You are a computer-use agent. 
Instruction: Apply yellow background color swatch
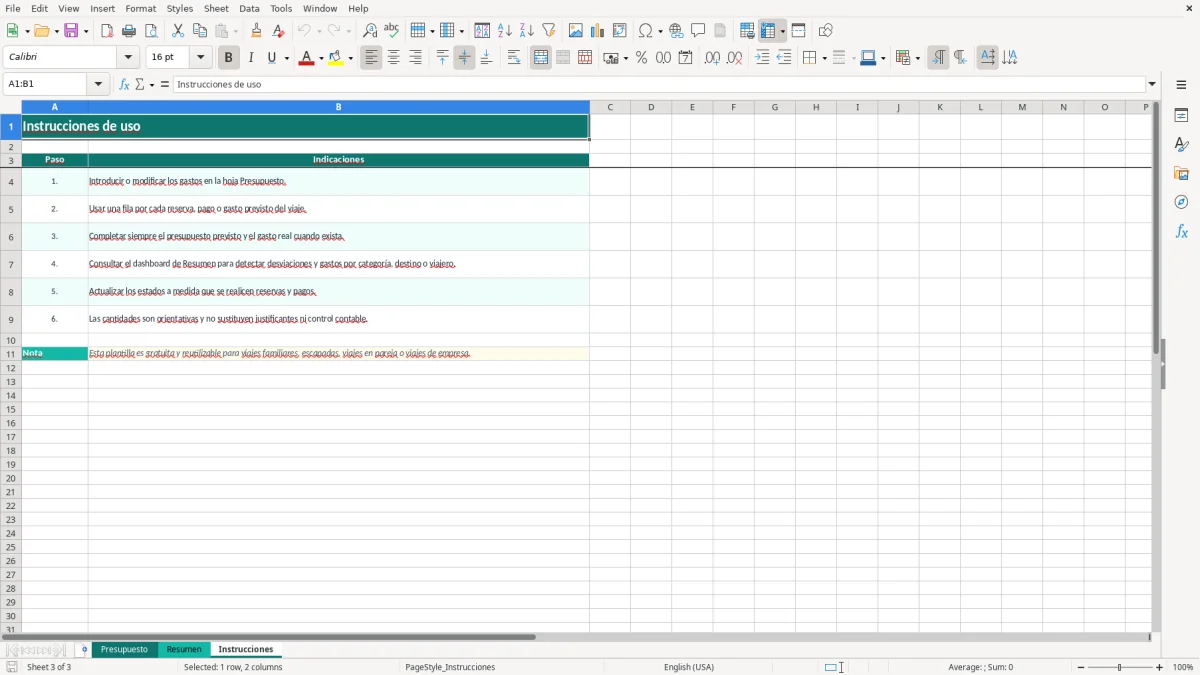pyautogui.click(x=336, y=58)
